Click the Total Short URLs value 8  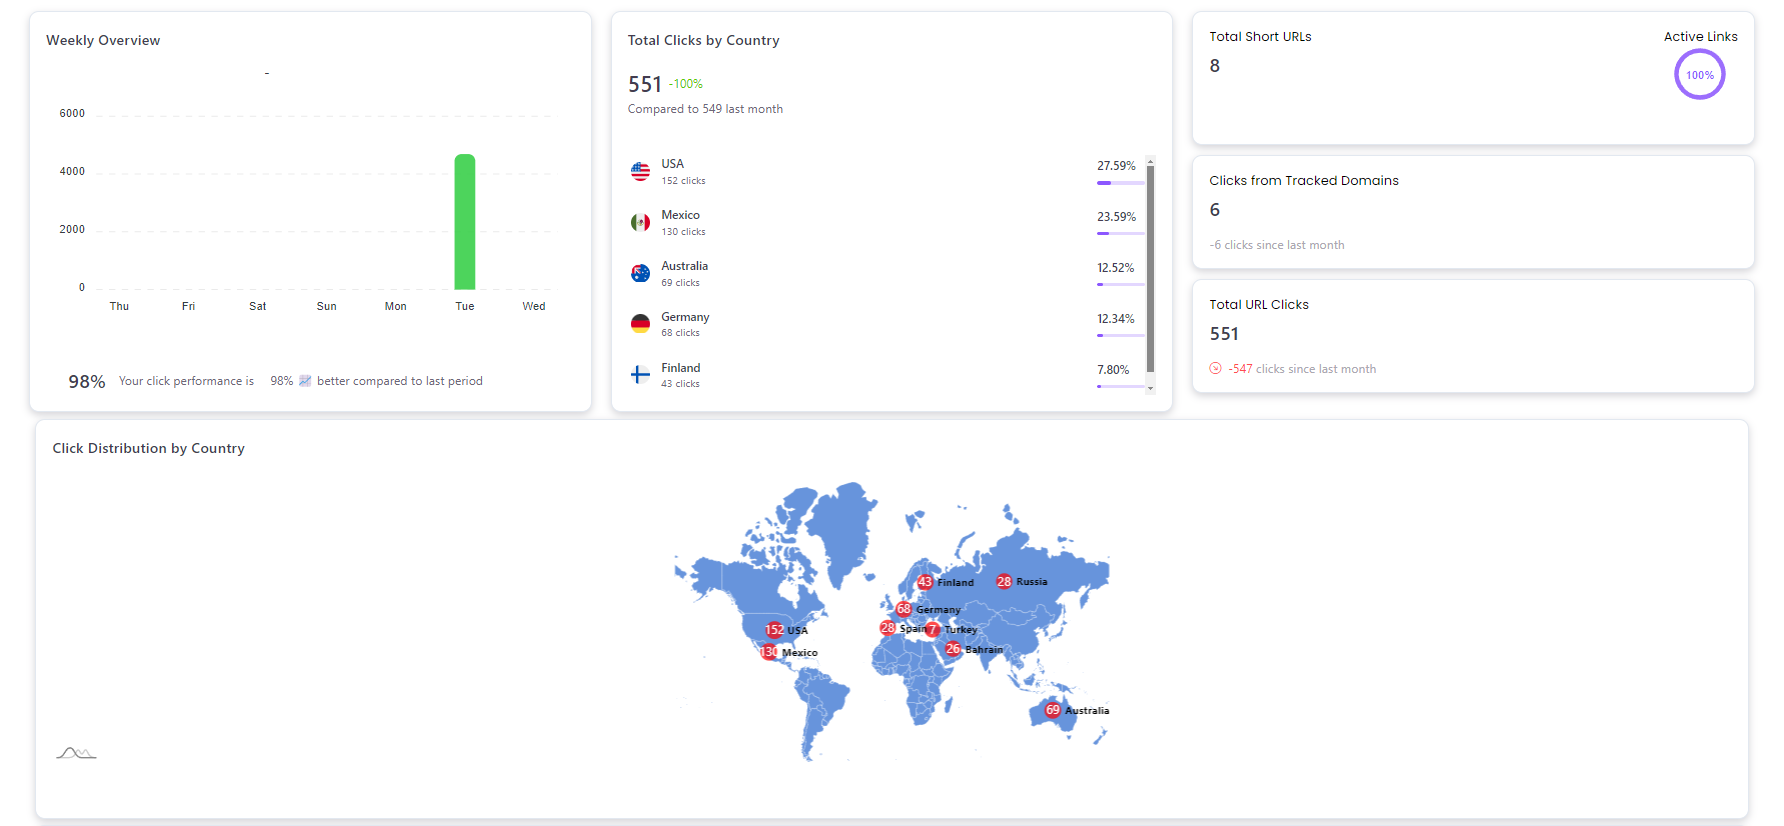[1215, 66]
